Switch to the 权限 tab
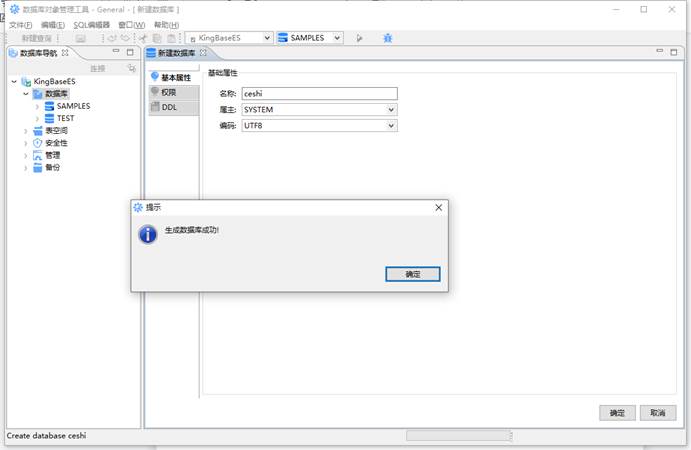The width and height of the screenshot is (691, 450). (x=174, y=93)
